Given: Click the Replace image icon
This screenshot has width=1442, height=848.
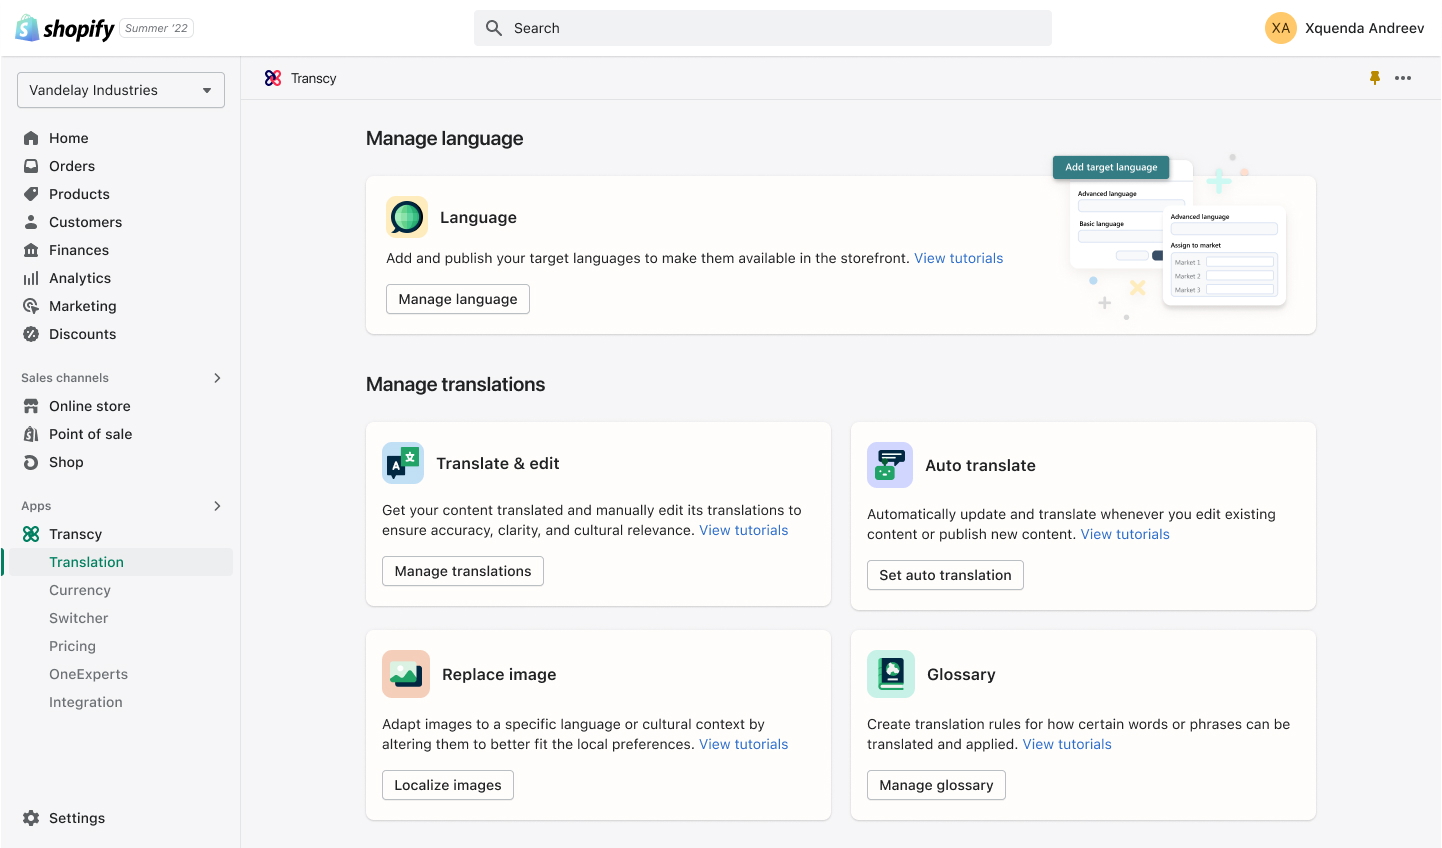Looking at the screenshot, I should [406, 674].
